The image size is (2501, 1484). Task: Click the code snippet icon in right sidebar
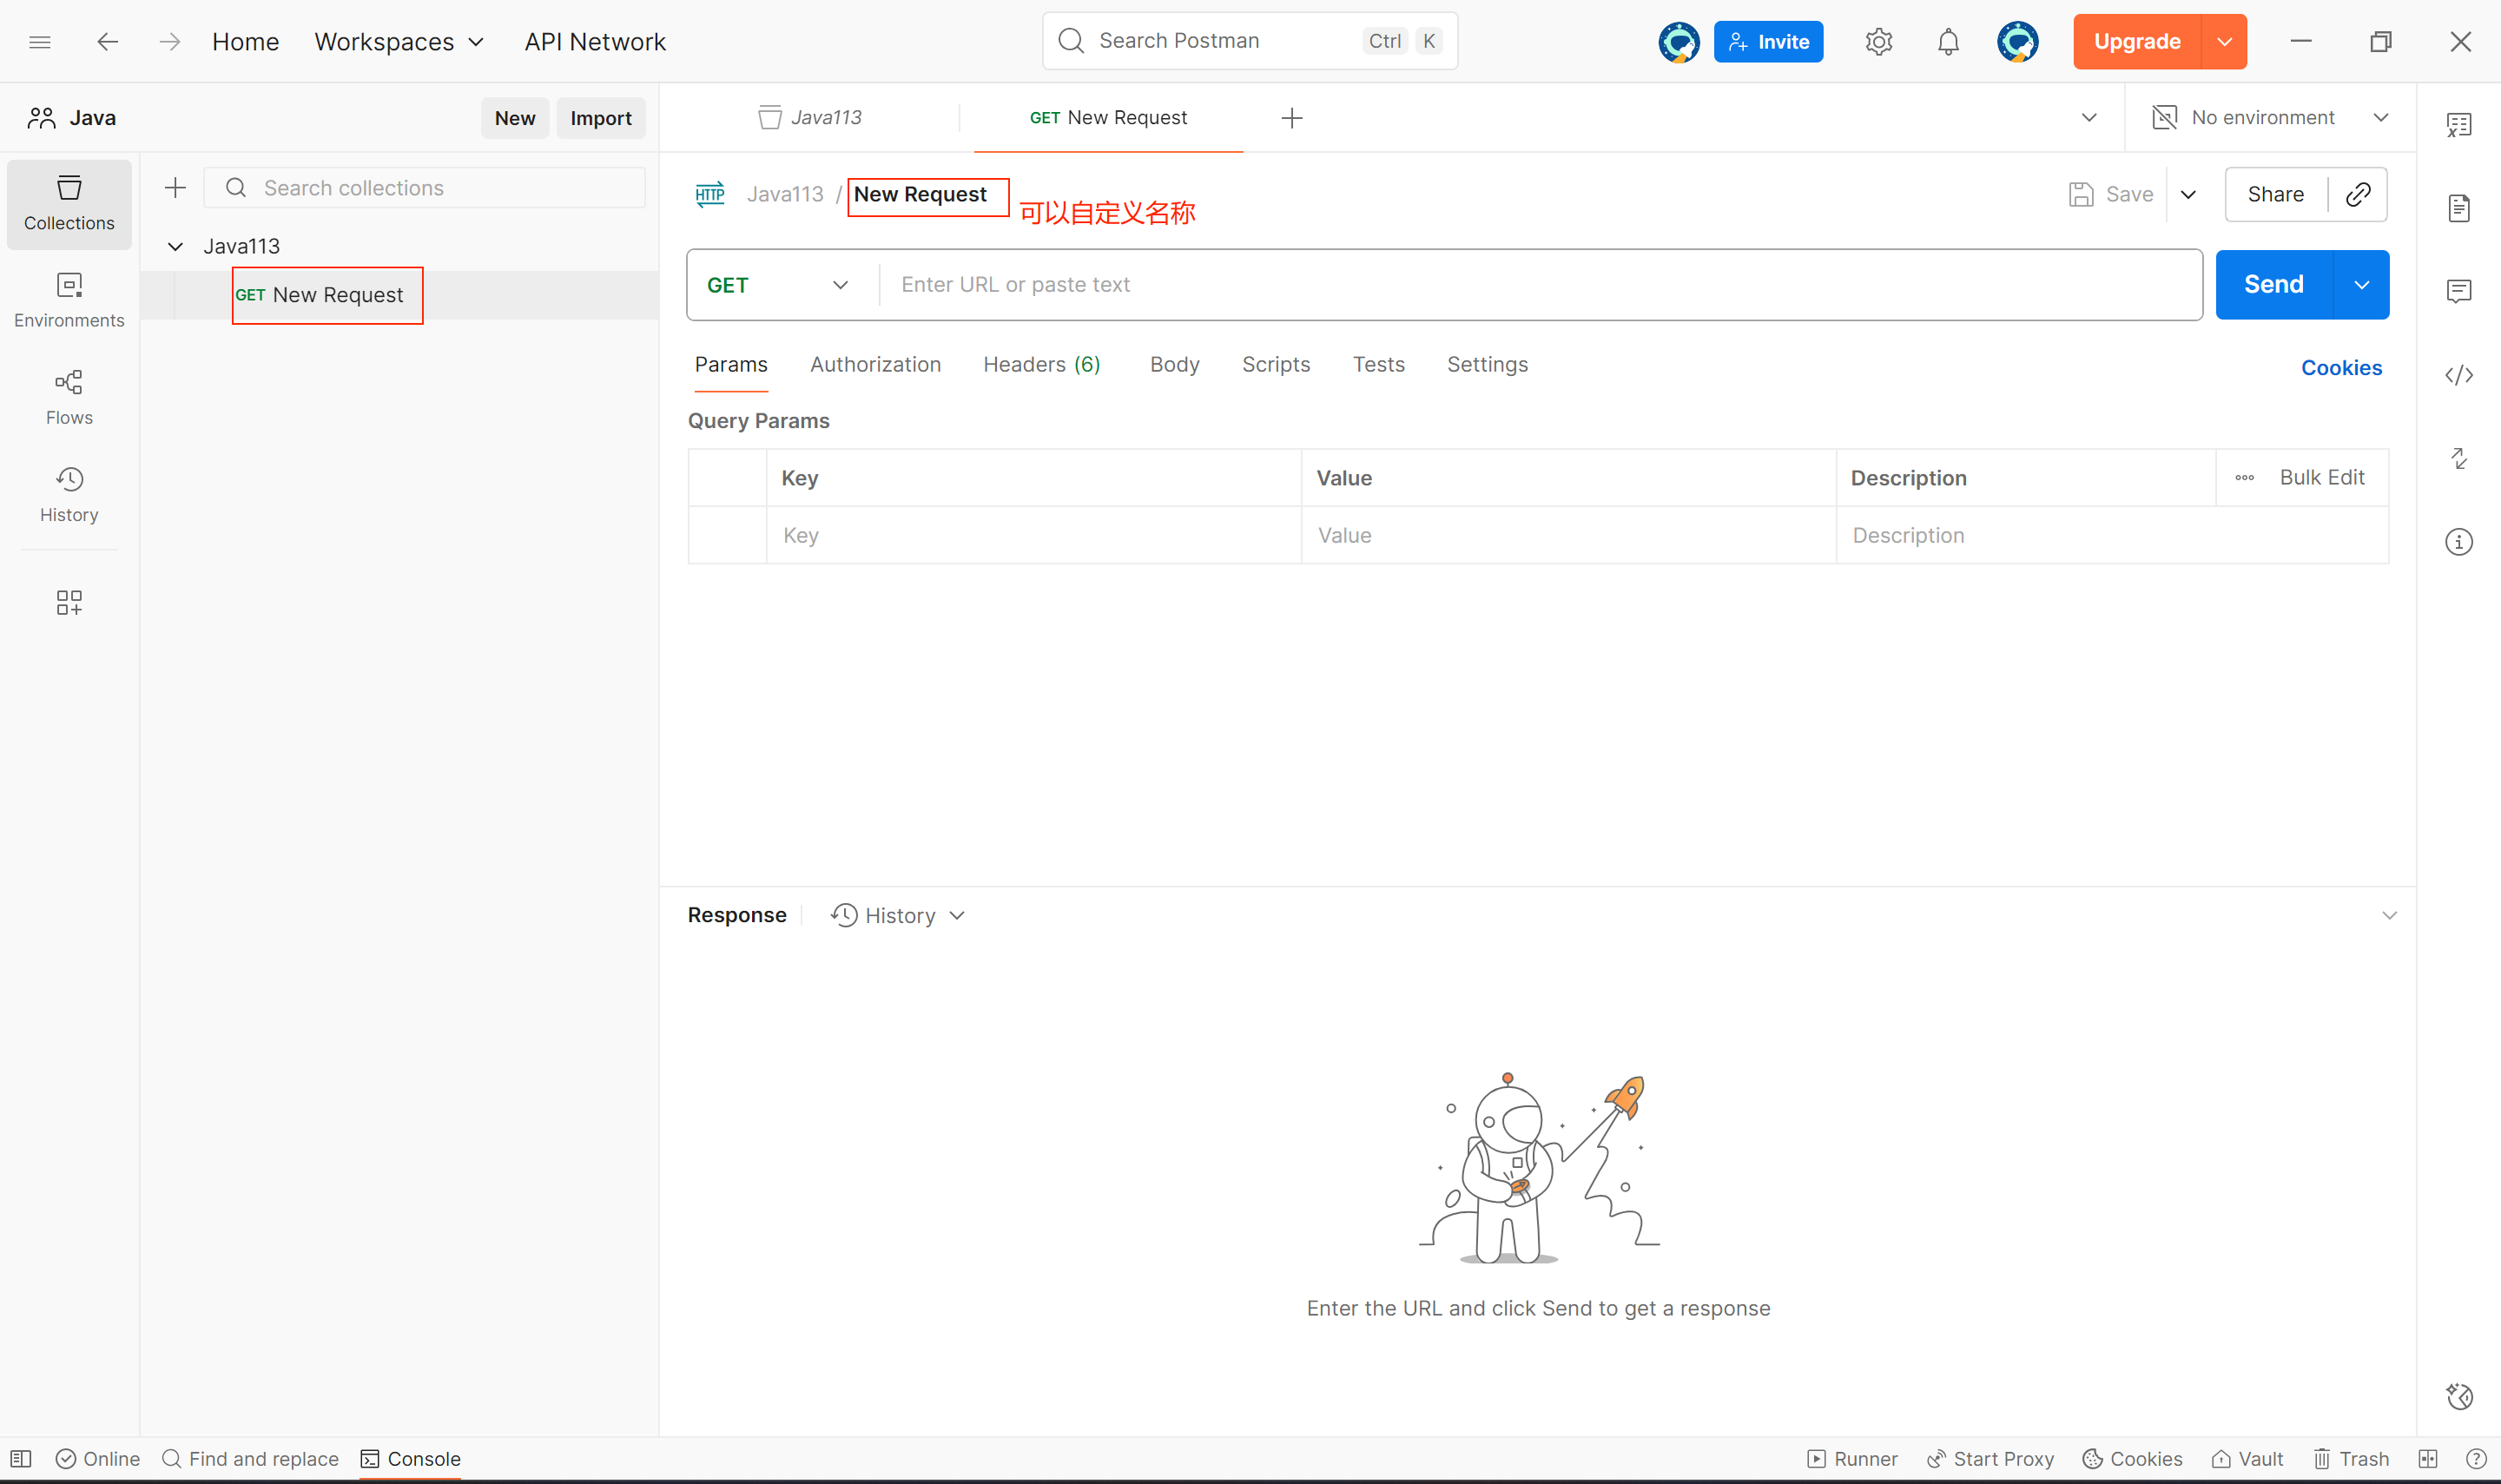(2458, 375)
